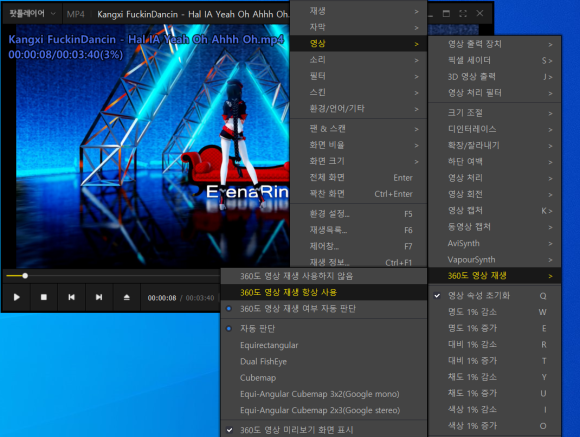
Task: Click 명도 1% 감소
Action: pos(495,312)
